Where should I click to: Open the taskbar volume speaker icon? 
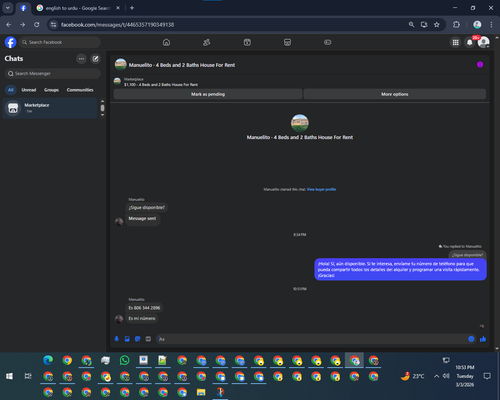click(x=446, y=376)
